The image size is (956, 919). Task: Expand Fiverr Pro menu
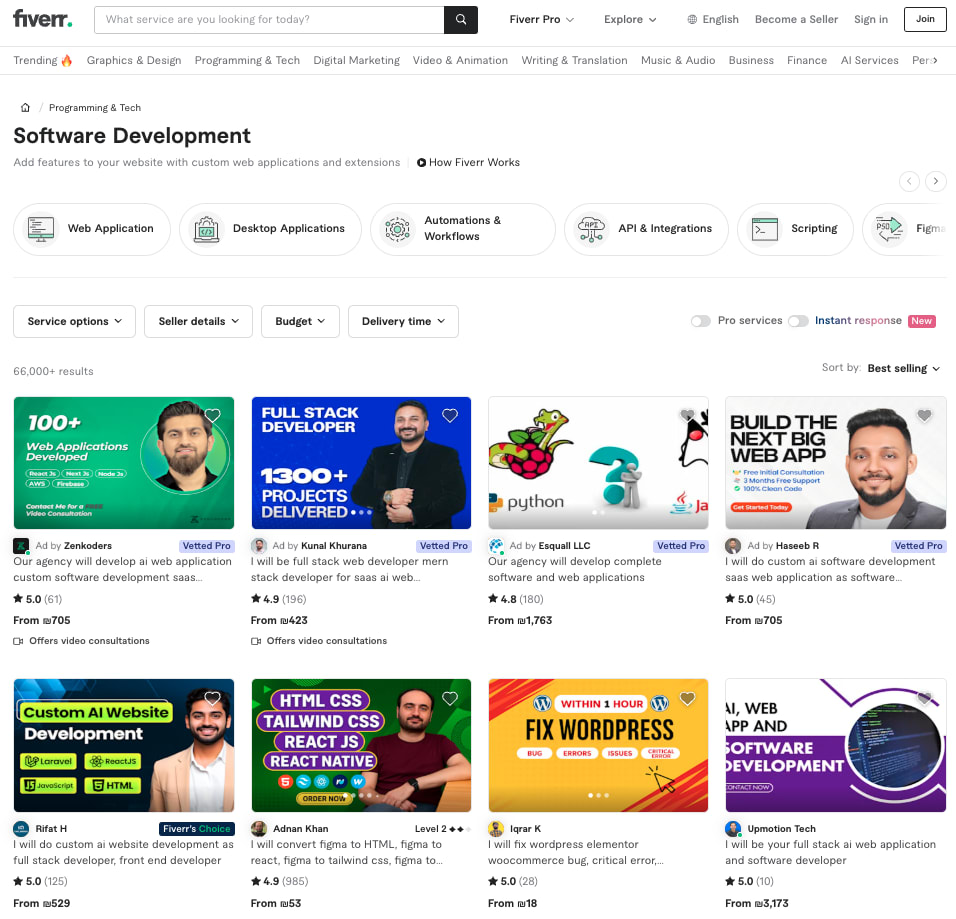pos(541,20)
